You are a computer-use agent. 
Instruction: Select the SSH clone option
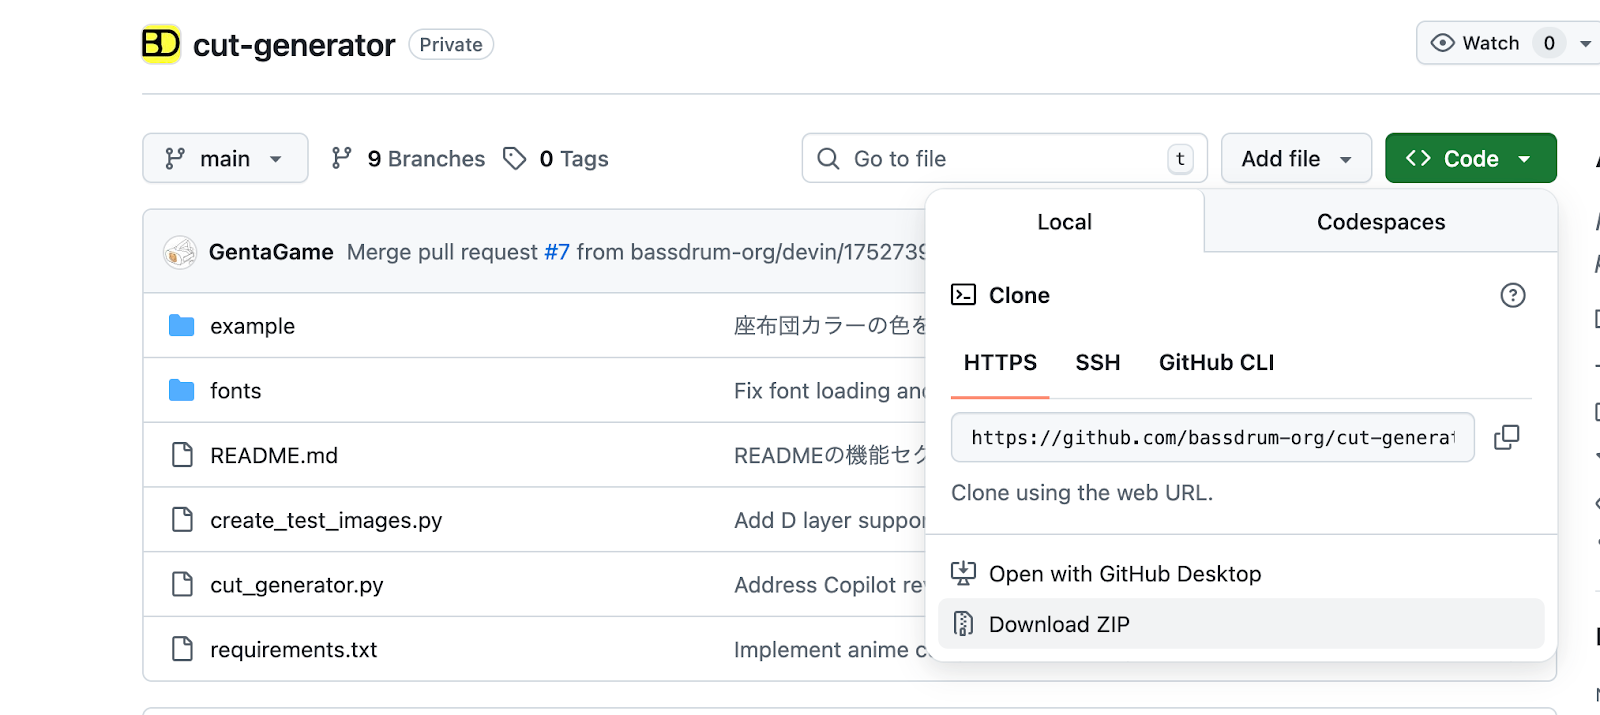point(1097,363)
